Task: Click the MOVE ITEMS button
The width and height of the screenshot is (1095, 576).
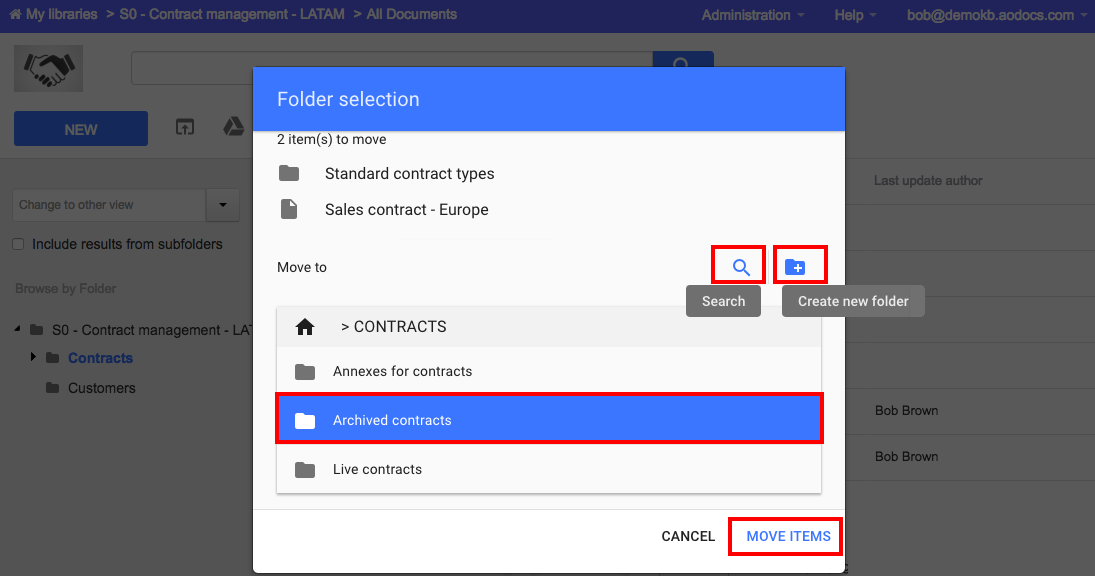Action: [x=788, y=536]
